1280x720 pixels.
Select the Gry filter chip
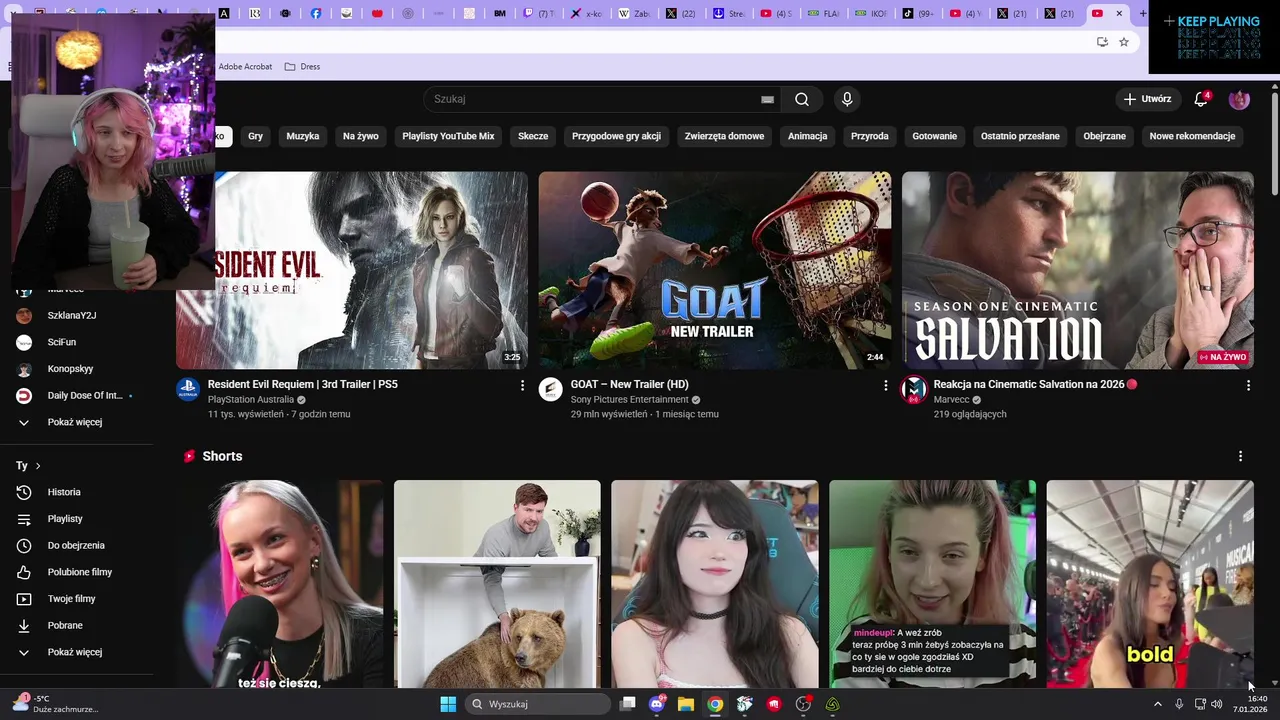(x=256, y=136)
